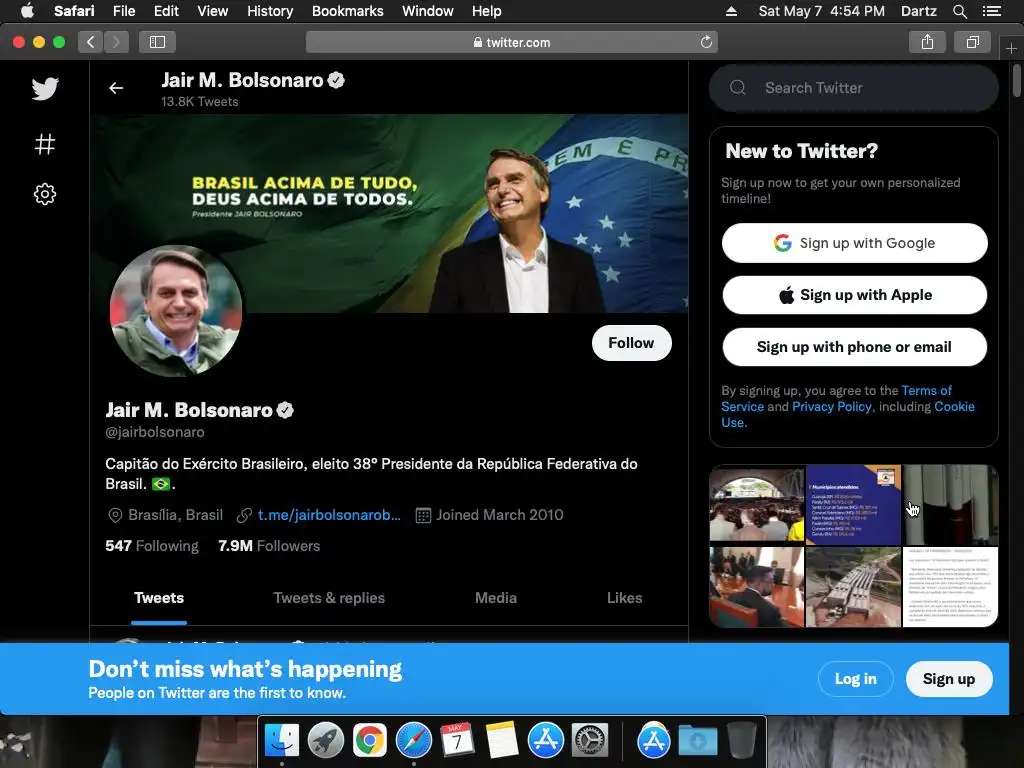
Task: Open Launchpad rocket from the Dock
Action: point(325,741)
